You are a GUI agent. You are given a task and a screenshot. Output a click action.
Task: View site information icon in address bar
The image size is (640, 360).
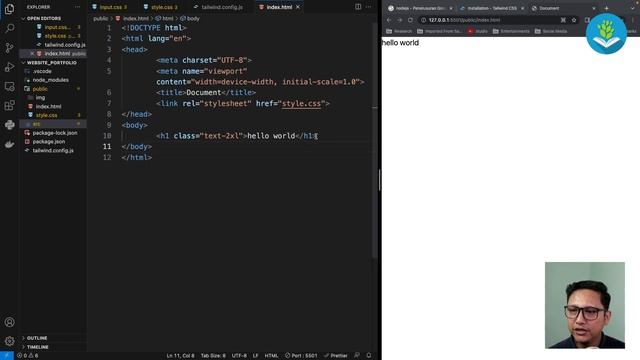click(x=424, y=20)
